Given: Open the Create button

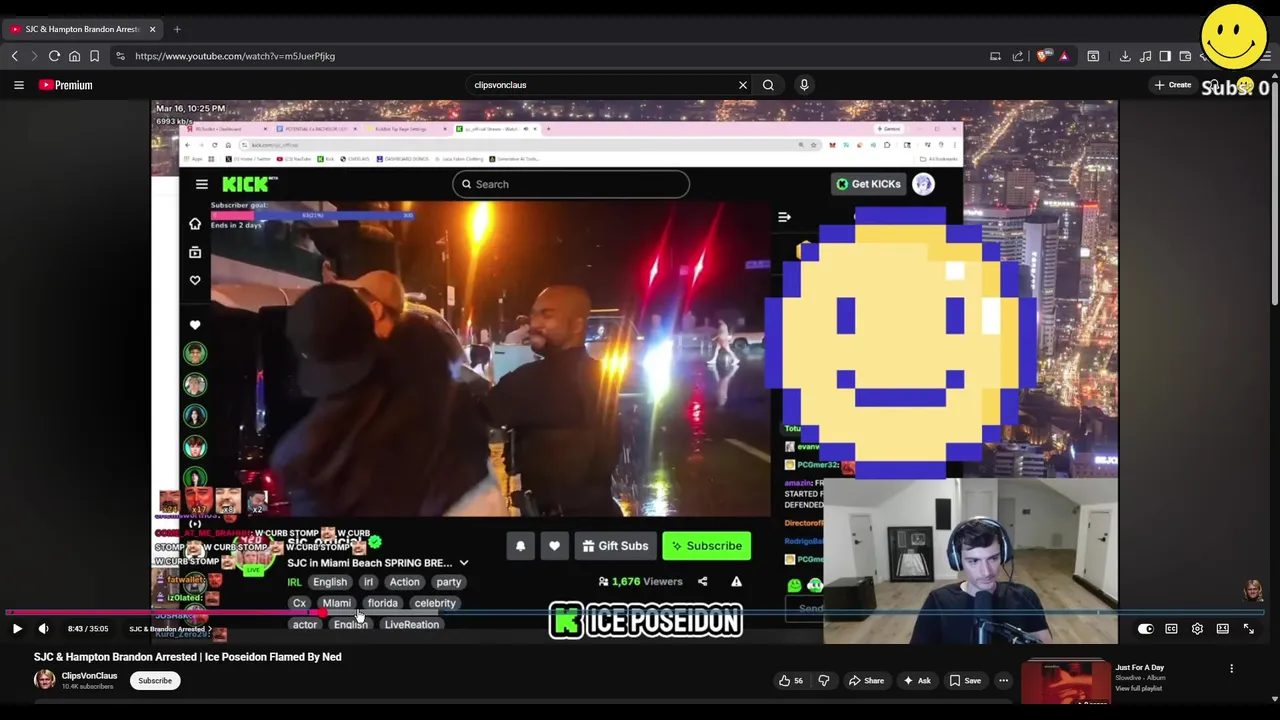Looking at the screenshot, I should (1173, 85).
